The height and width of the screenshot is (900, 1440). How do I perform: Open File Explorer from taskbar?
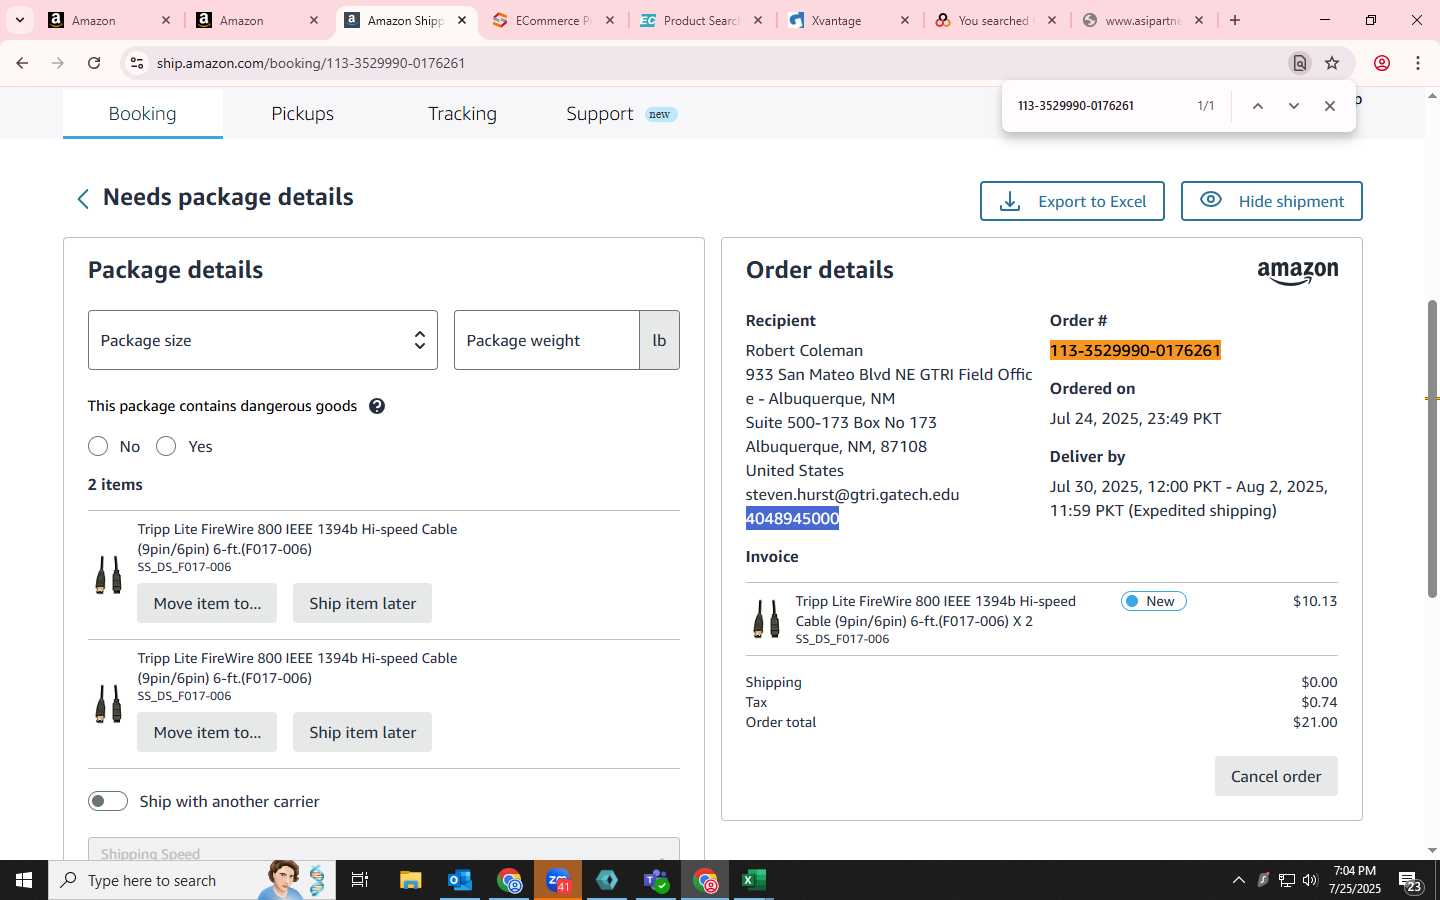(x=411, y=880)
